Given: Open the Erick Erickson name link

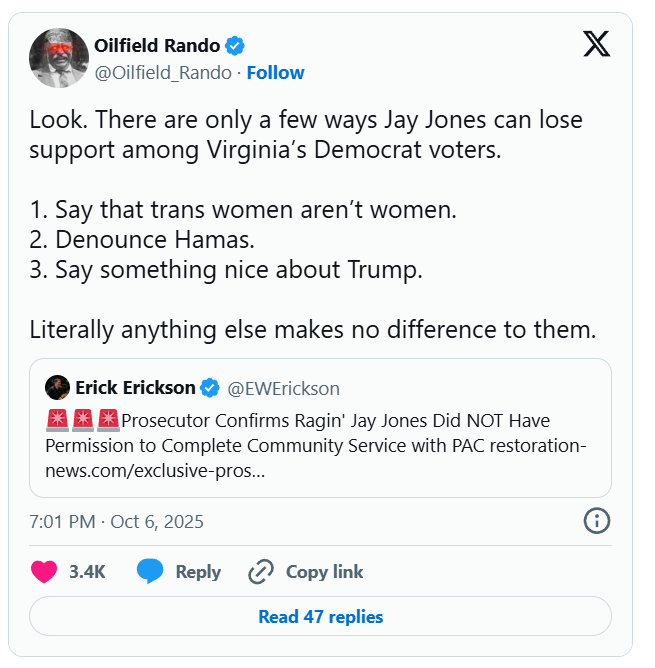Looking at the screenshot, I should pyautogui.click(x=135, y=388).
